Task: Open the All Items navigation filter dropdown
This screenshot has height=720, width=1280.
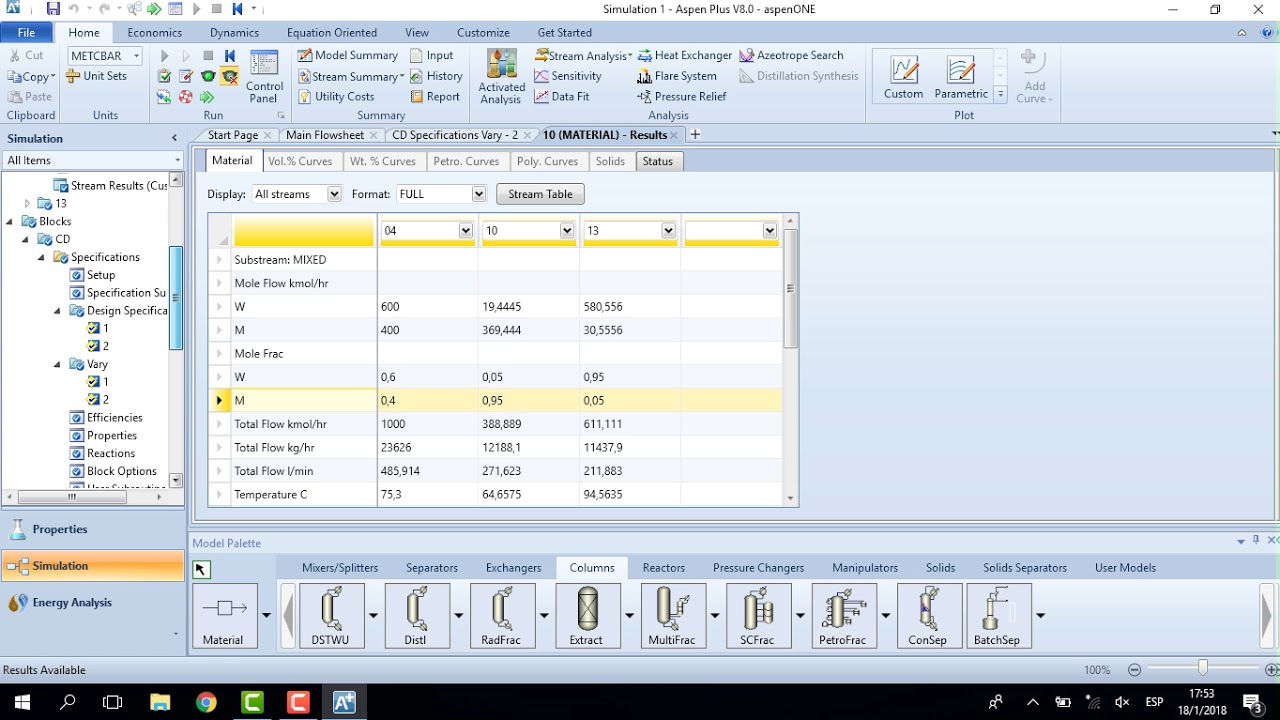Action: (177, 160)
